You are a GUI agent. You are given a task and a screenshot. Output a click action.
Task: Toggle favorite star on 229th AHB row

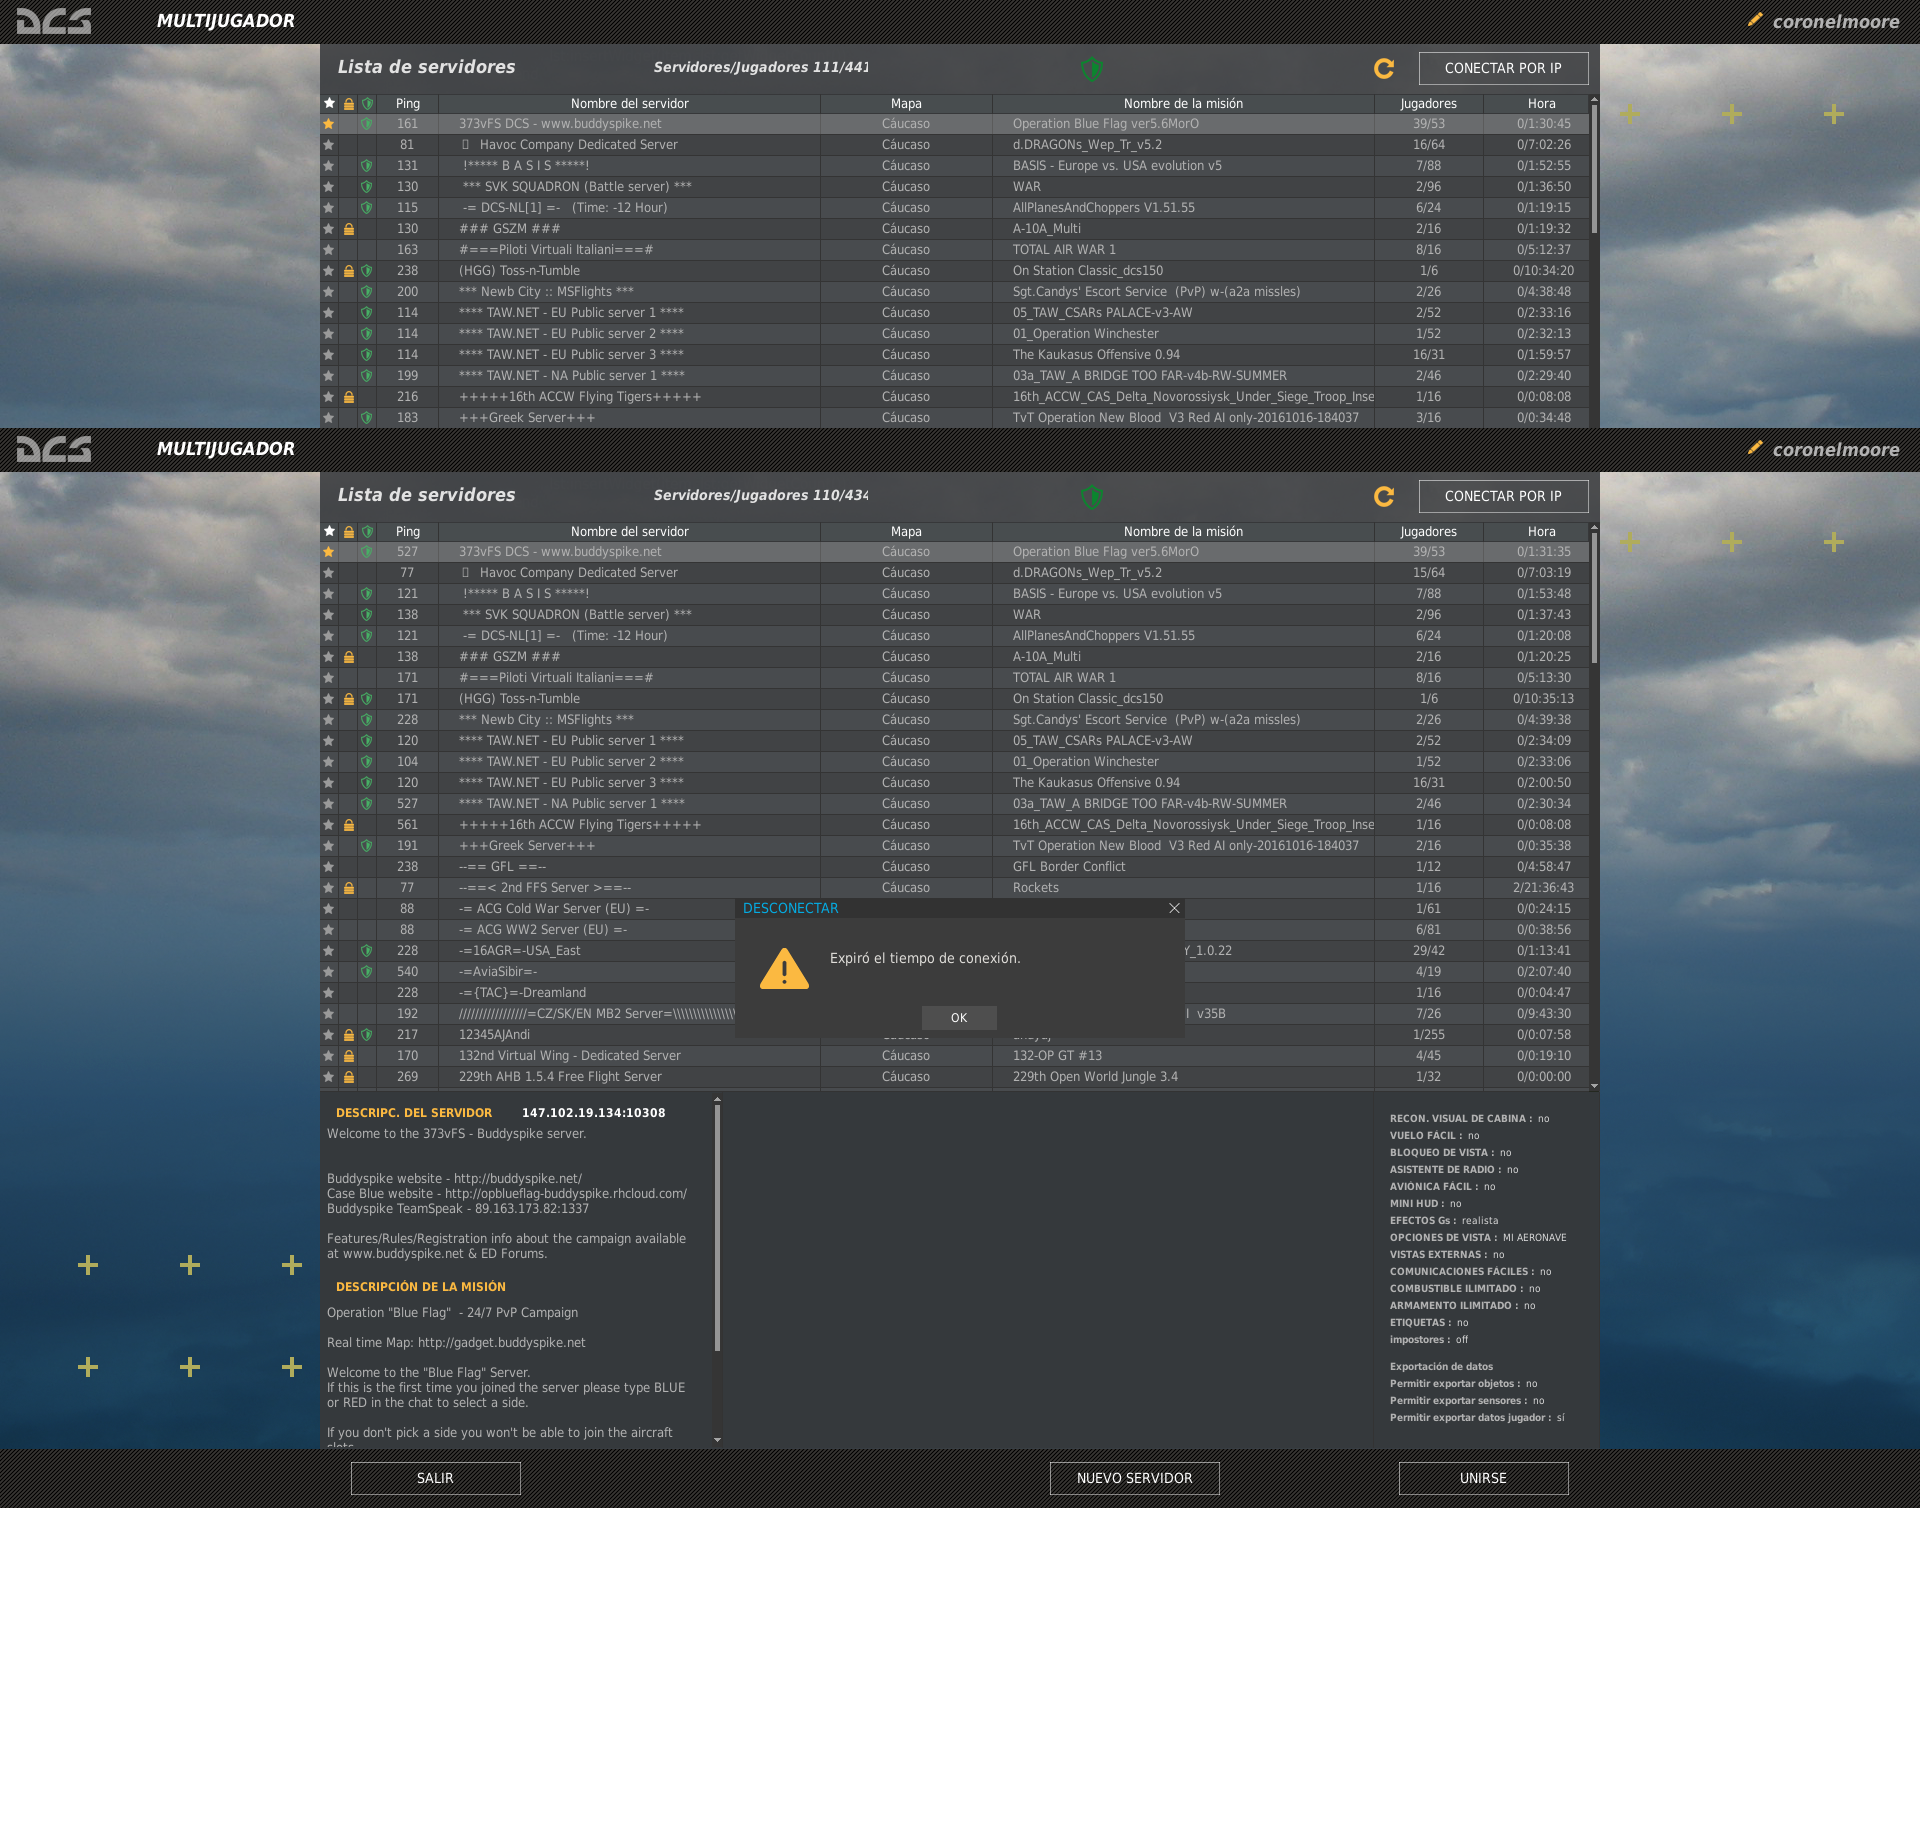pyautogui.click(x=328, y=1077)
